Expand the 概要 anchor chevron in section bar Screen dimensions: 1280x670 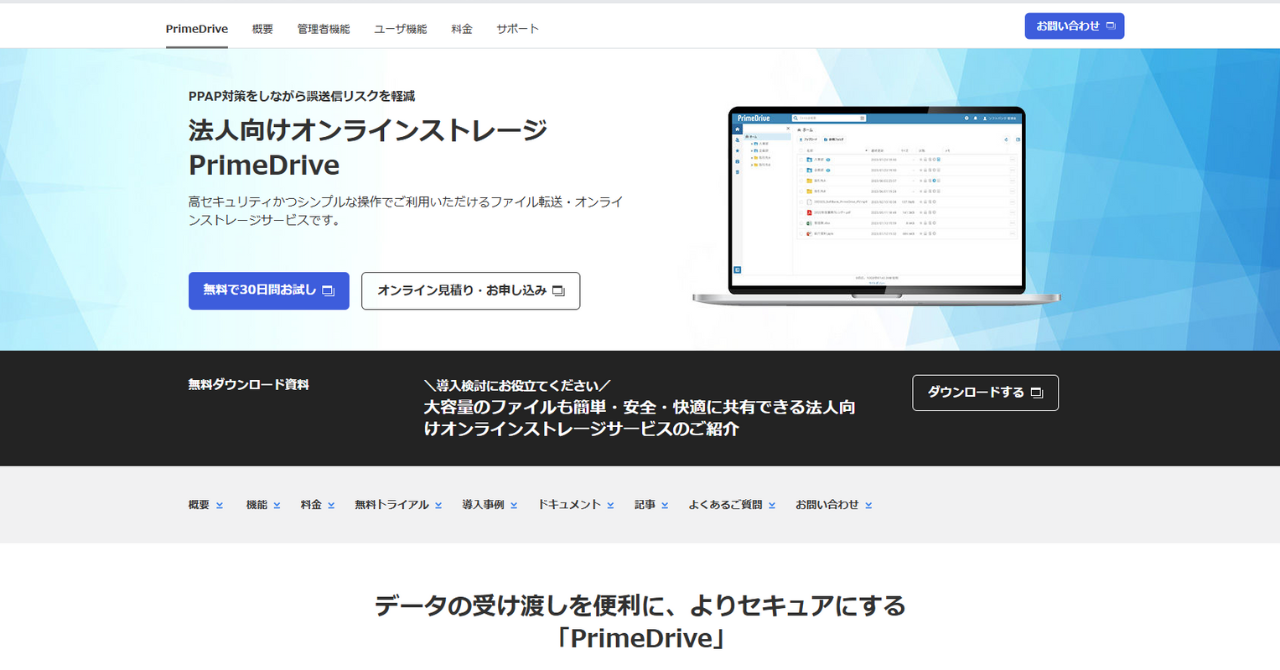tap(219, 506)
